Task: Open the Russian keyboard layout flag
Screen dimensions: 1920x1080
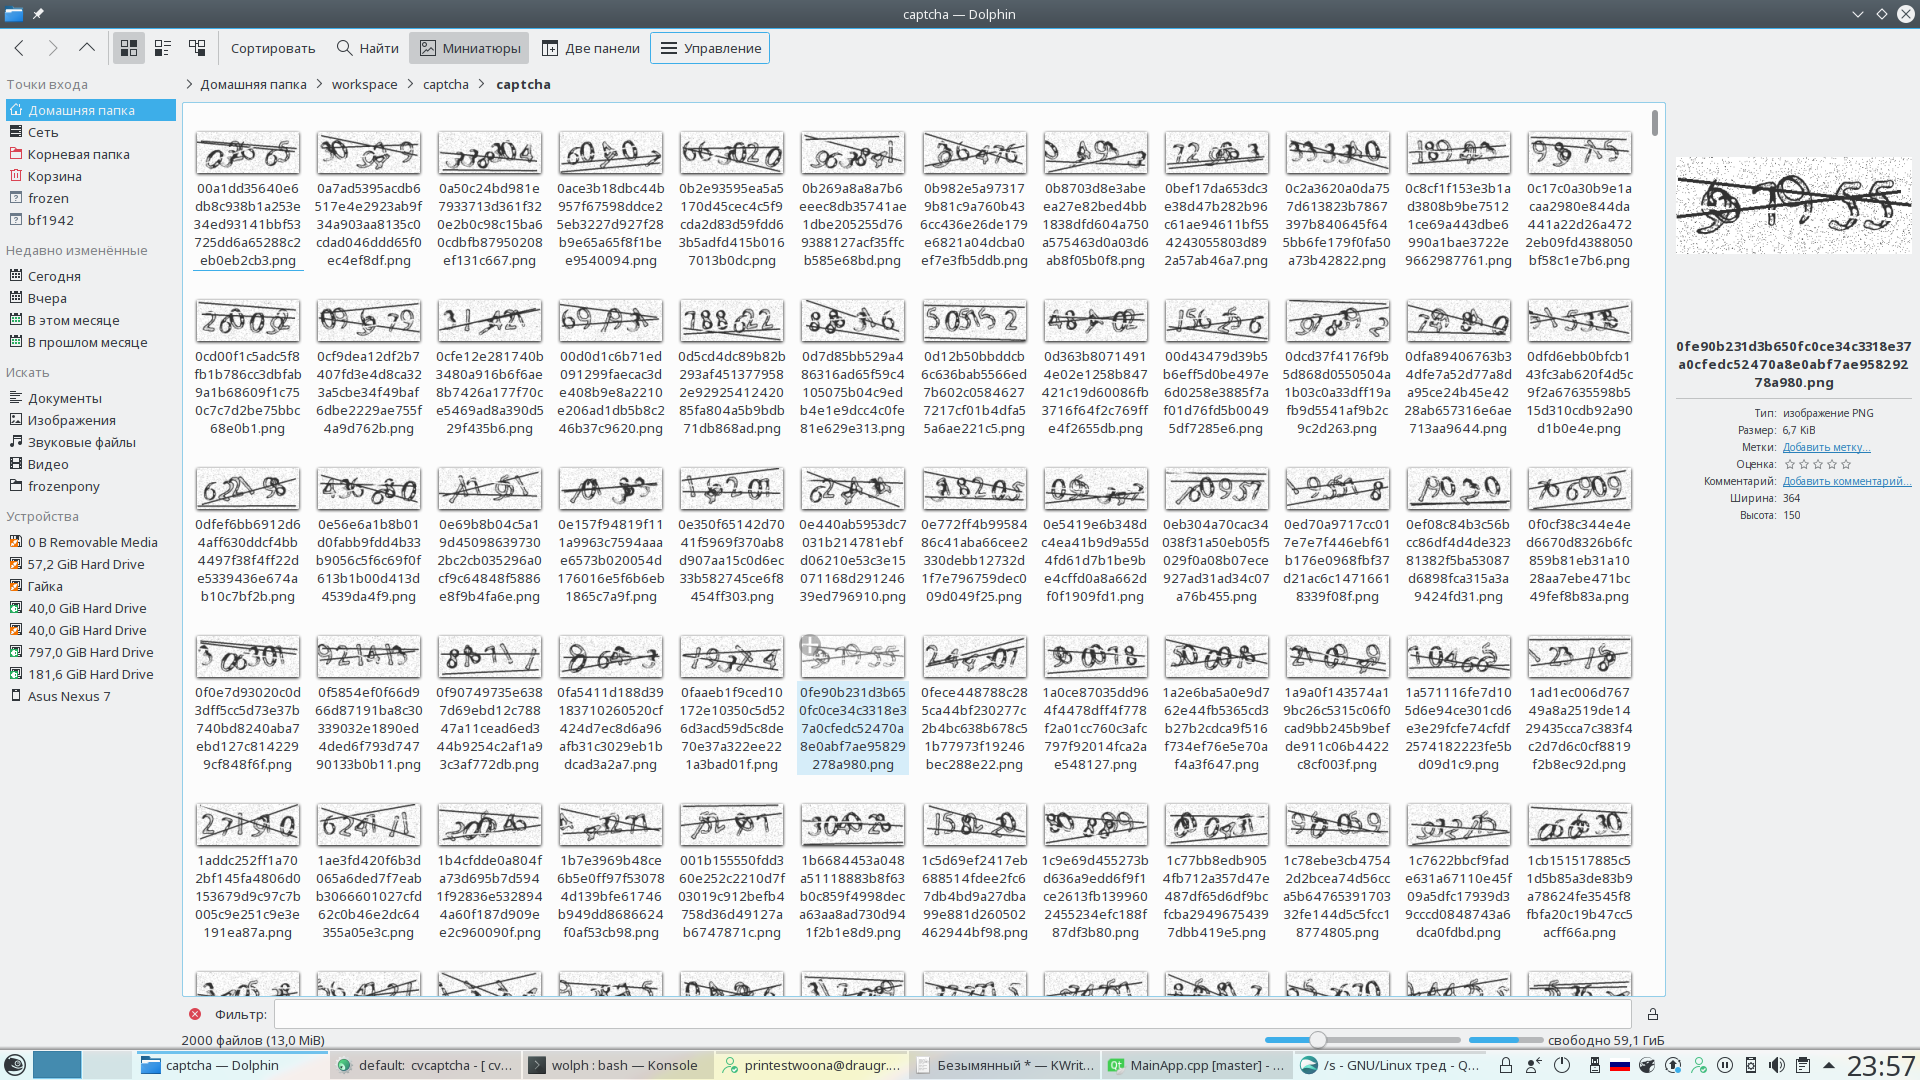Action: pos(1619,1065)
